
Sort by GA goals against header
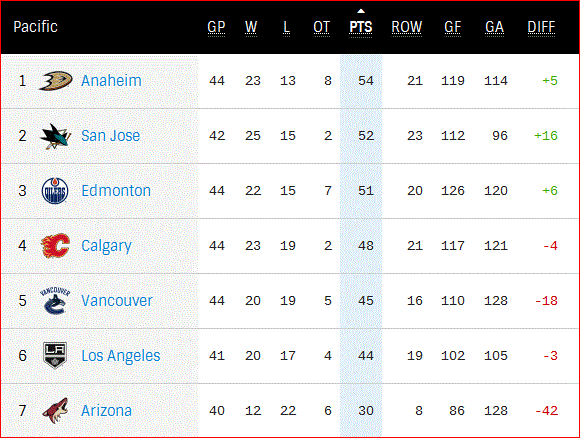[x=495, y=27]
